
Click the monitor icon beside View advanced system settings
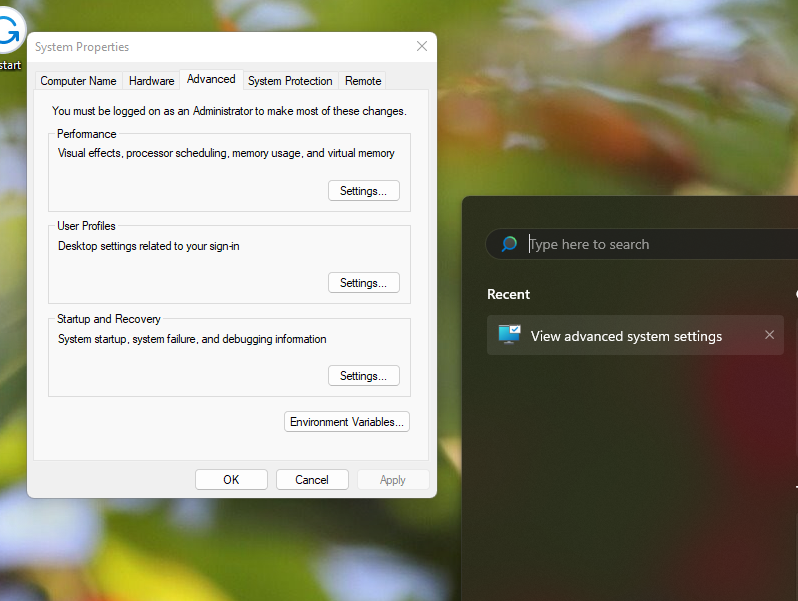(x=509, y=335)
